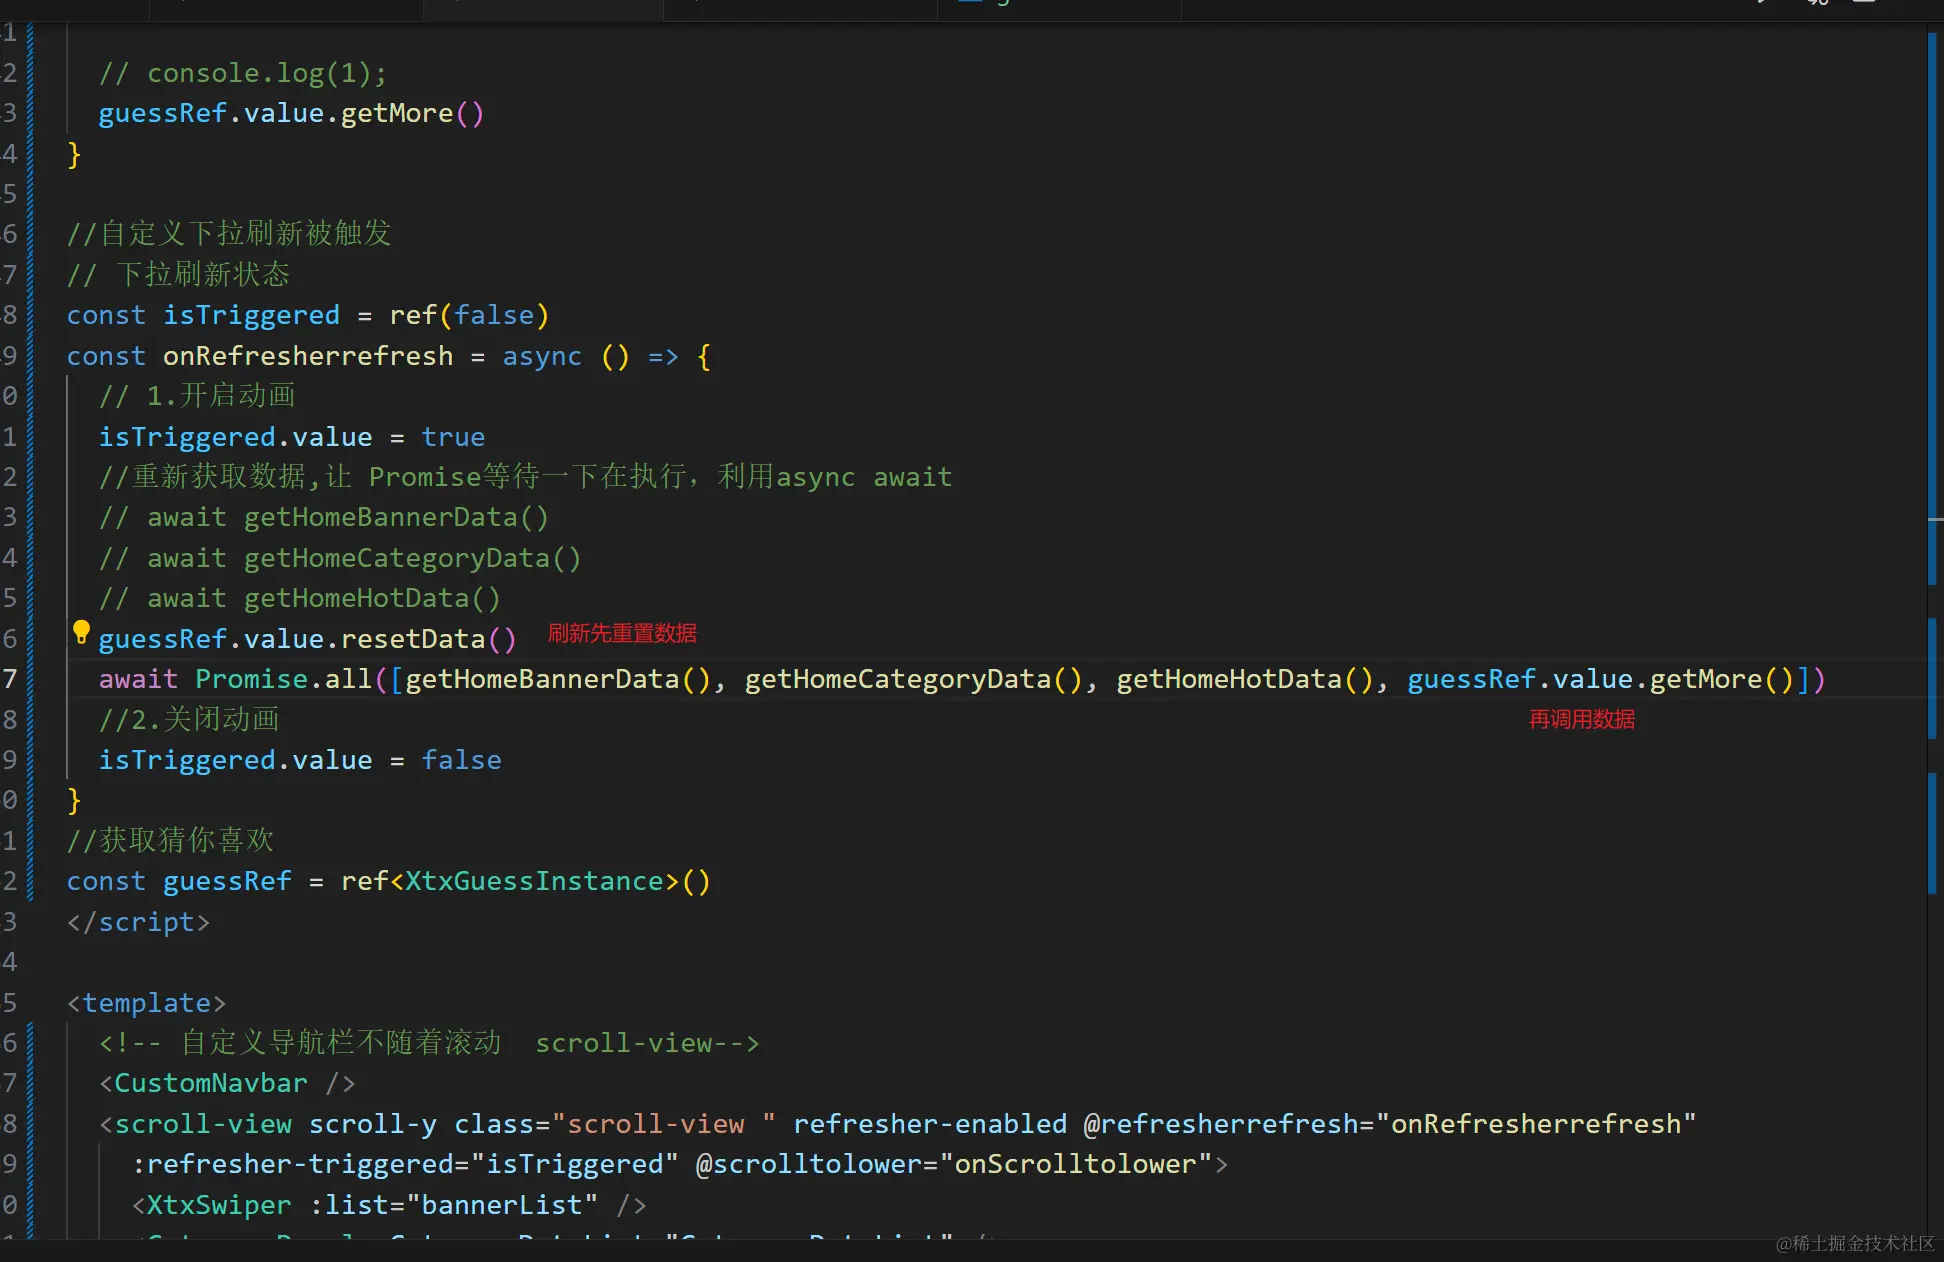Click the commented '// await getHomeBannerData()' line
This screenshot has width=1944, height=1262.
[324, 518]
